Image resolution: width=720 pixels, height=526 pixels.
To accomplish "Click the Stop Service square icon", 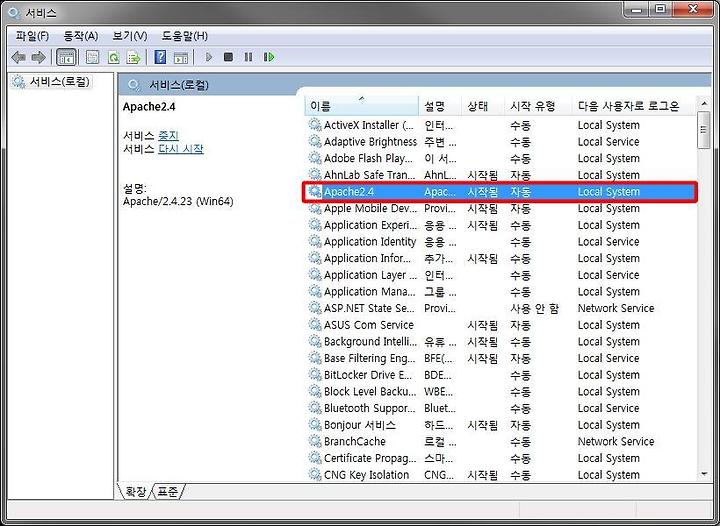I will coord(228,57).
